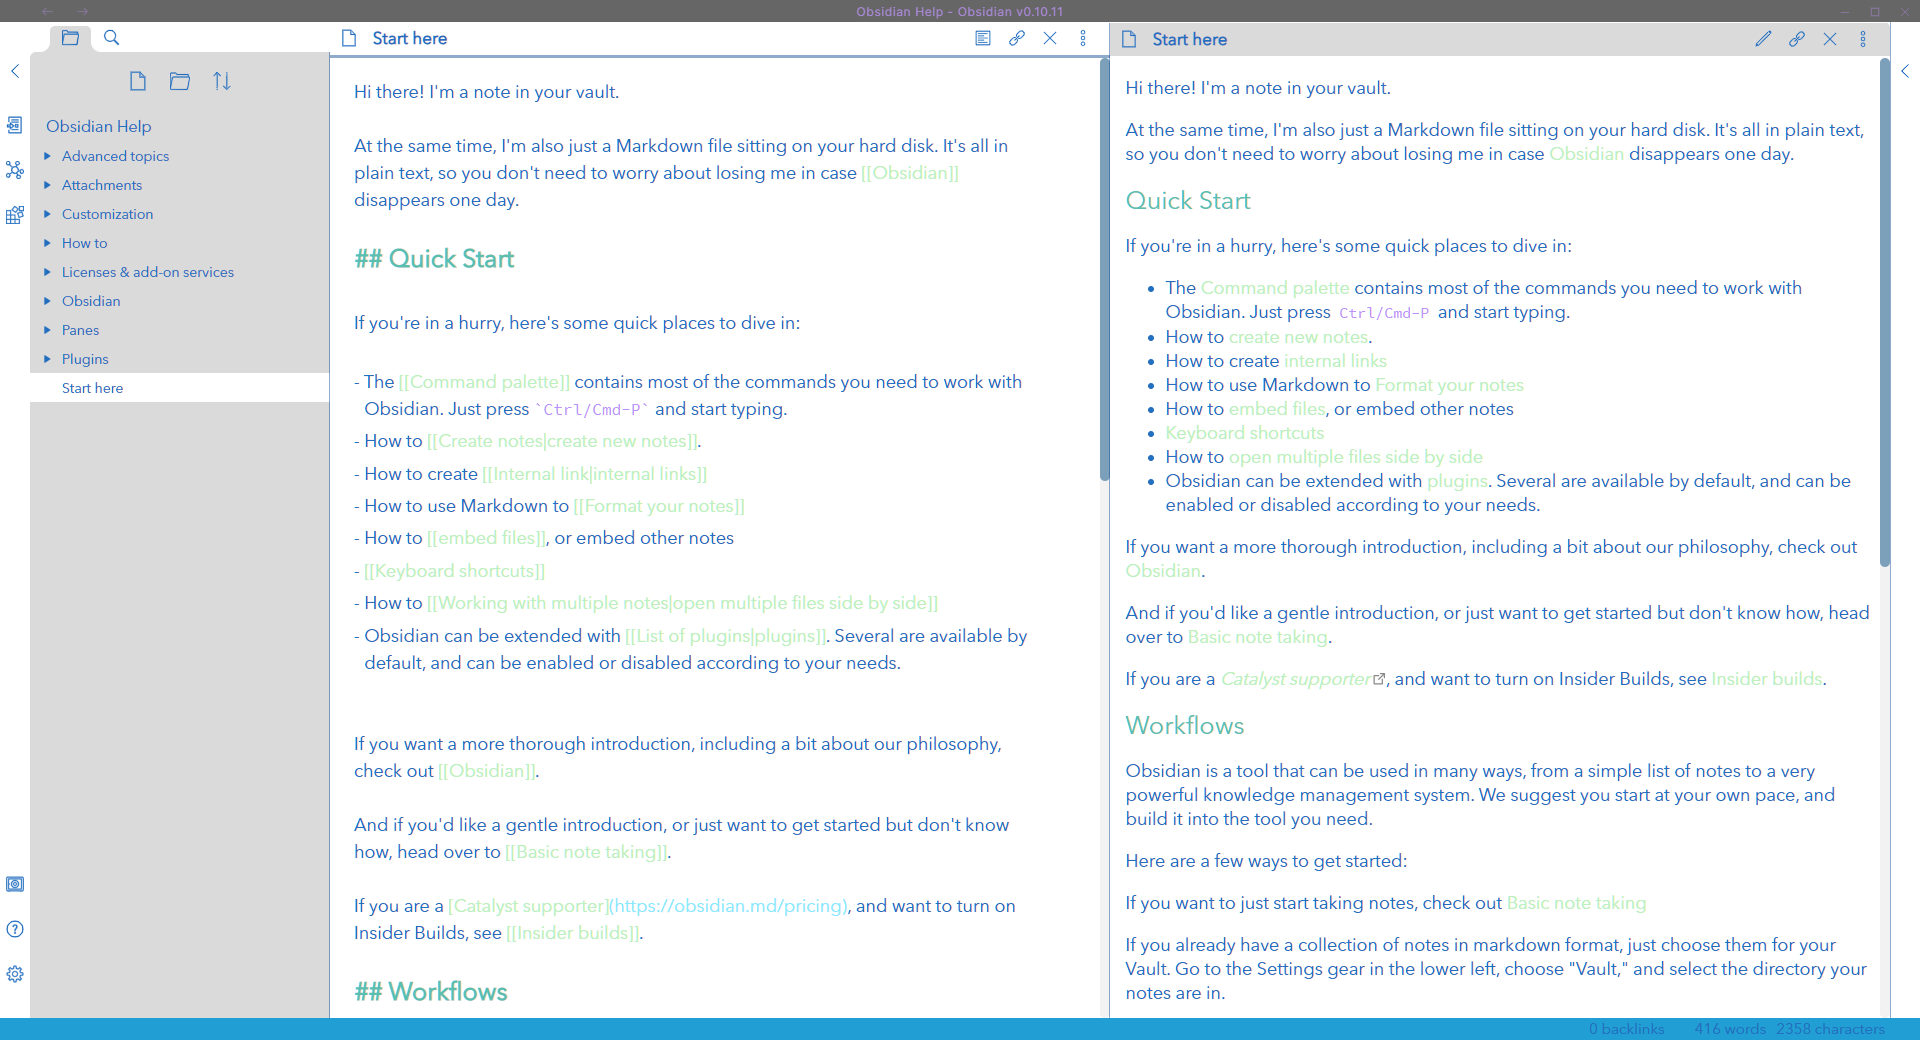
Task: Click the Obsidian Help vault title
Action: click(99, 126)
